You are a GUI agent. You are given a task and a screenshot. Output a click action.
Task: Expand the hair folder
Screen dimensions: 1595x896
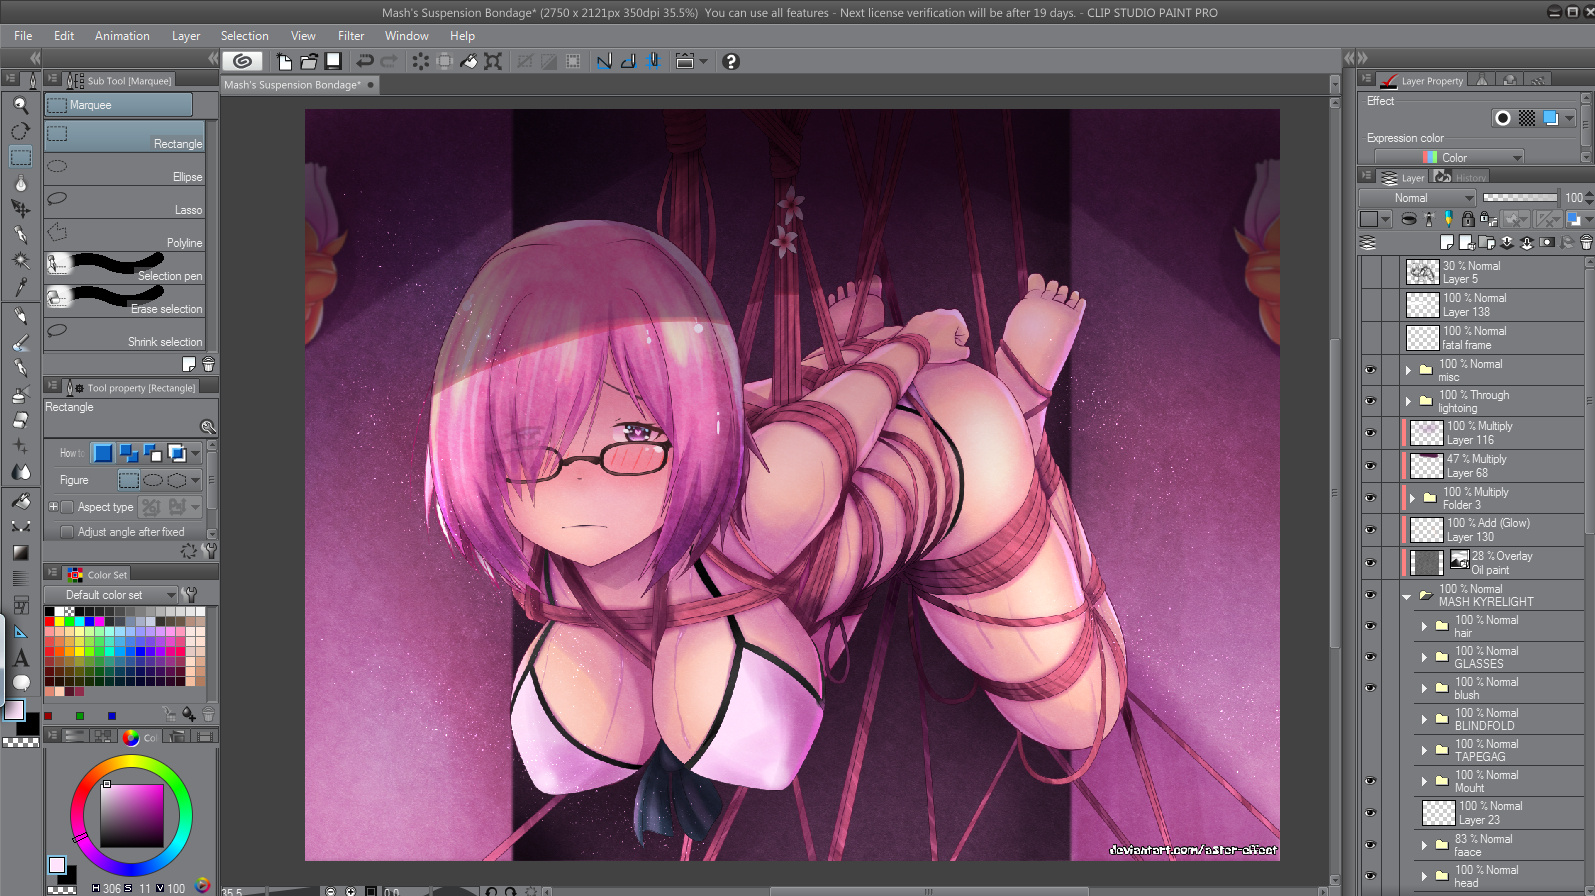click(1424, 626)
